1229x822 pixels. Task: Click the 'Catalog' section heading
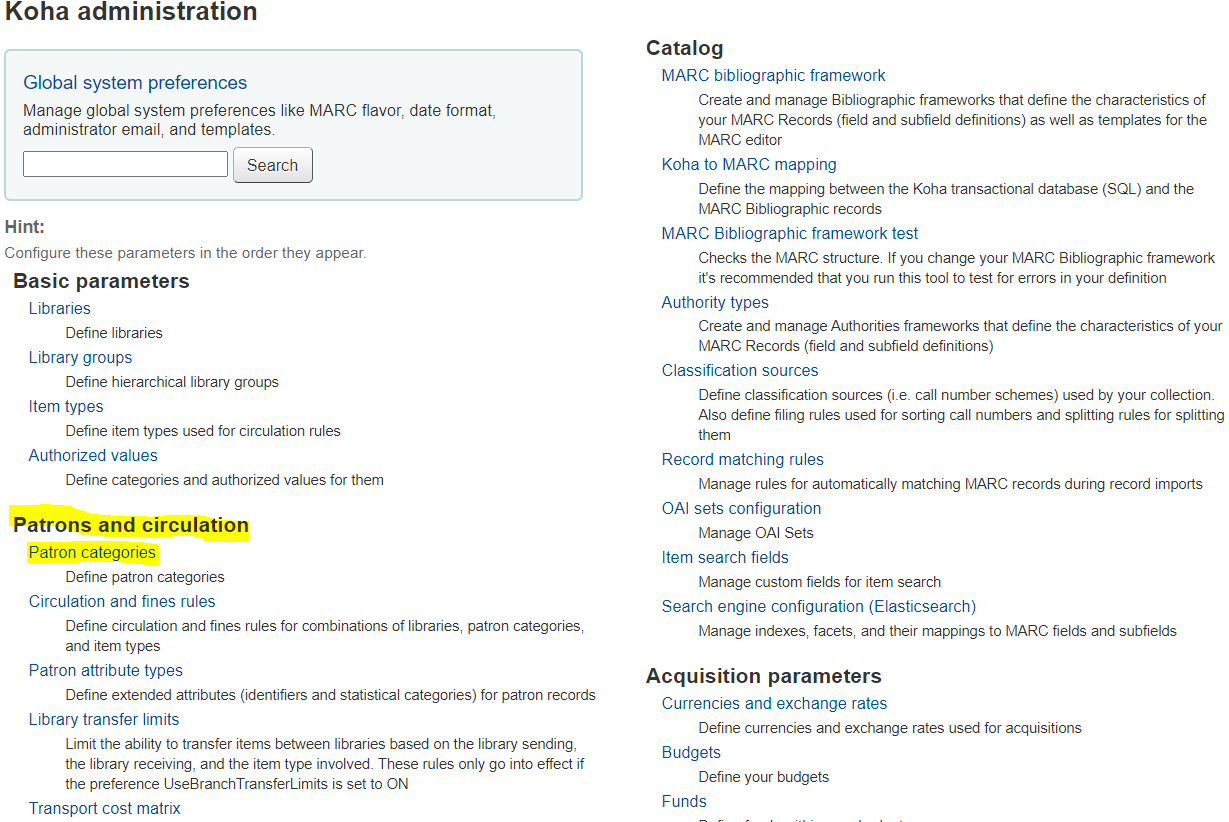tap(684, 48)
